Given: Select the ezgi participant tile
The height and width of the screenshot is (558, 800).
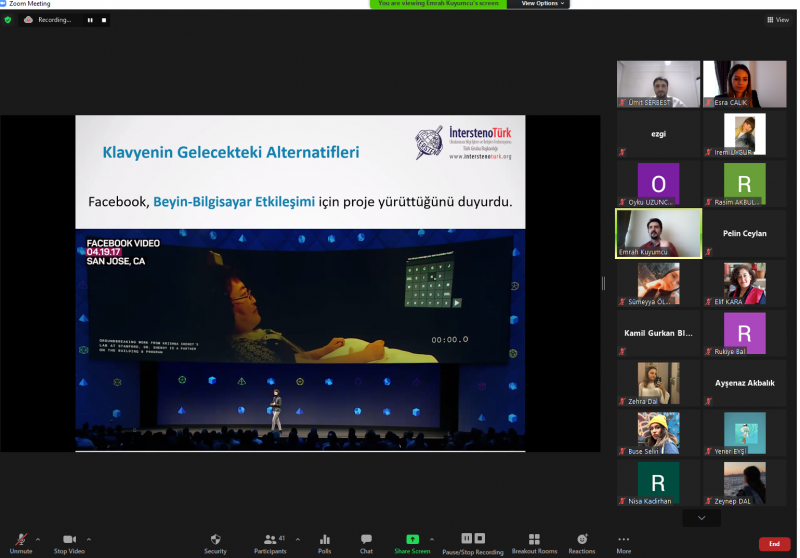Looking at the screenshot, I should [x=658, y=134].
